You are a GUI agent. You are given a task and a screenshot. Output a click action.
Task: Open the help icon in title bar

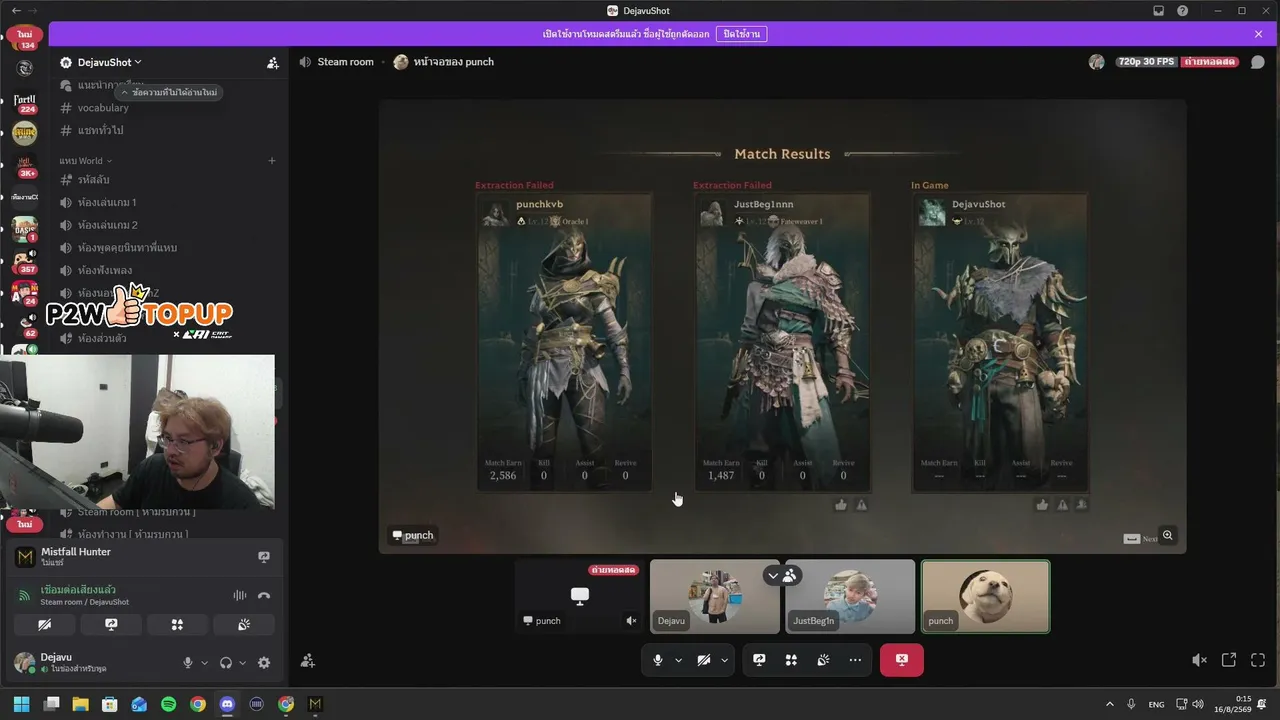coord(1183,11)
